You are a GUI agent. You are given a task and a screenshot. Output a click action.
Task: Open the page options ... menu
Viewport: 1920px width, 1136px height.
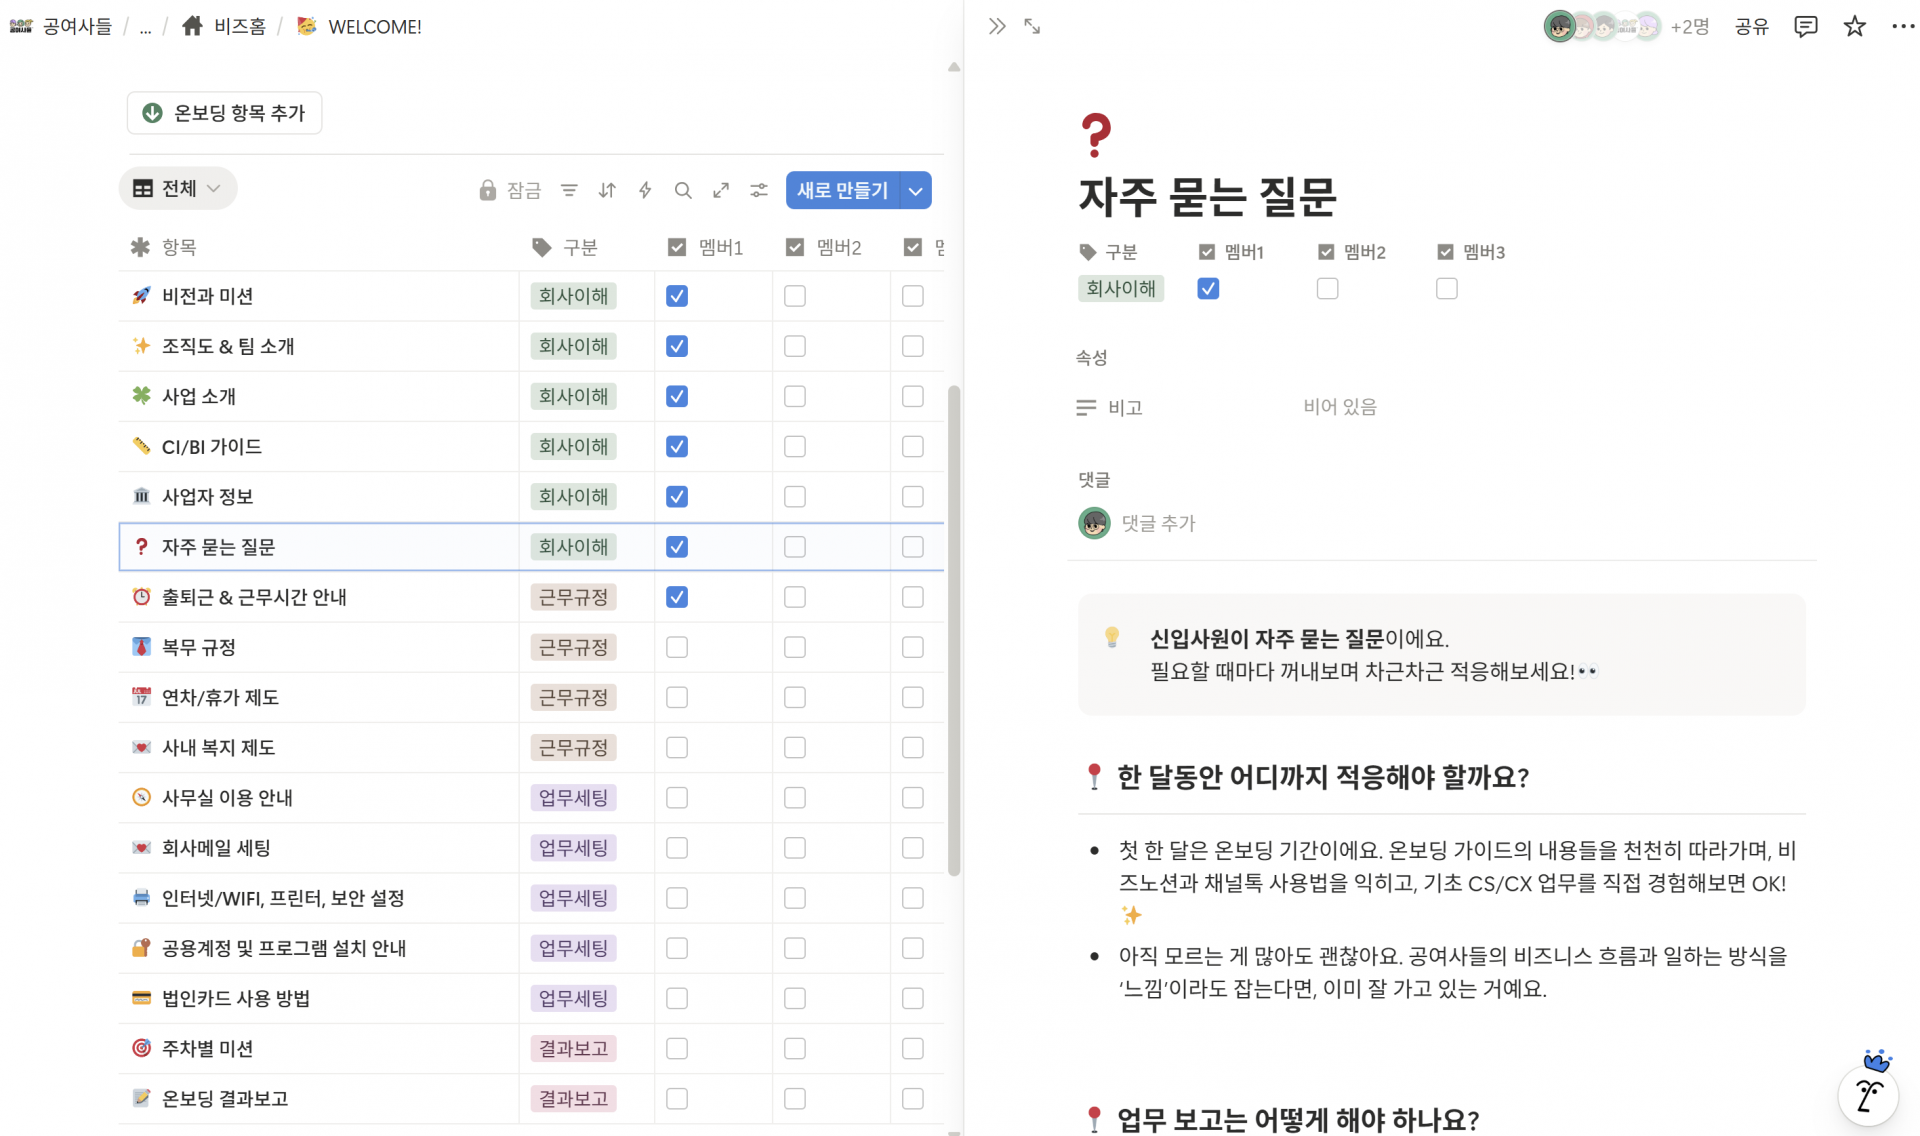1903,26
